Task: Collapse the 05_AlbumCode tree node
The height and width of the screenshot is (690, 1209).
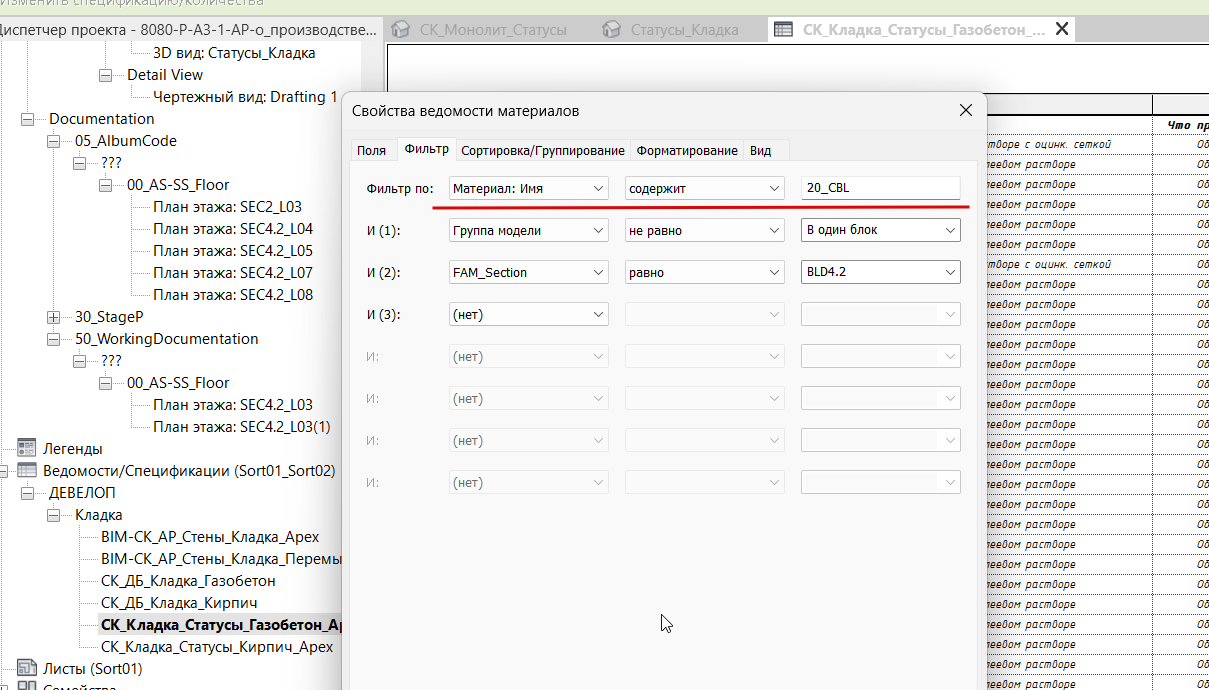Action: pos(54,141)
